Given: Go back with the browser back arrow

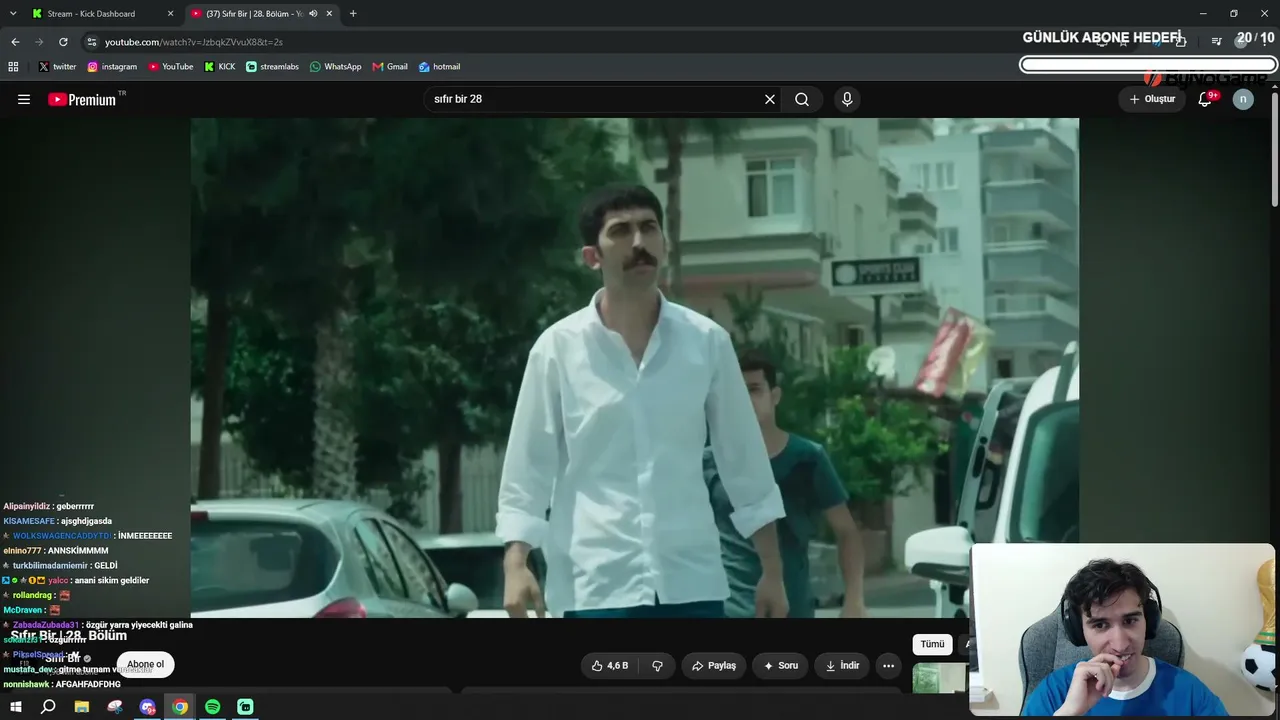Looking at the screenshot, I should coord(15,42).
